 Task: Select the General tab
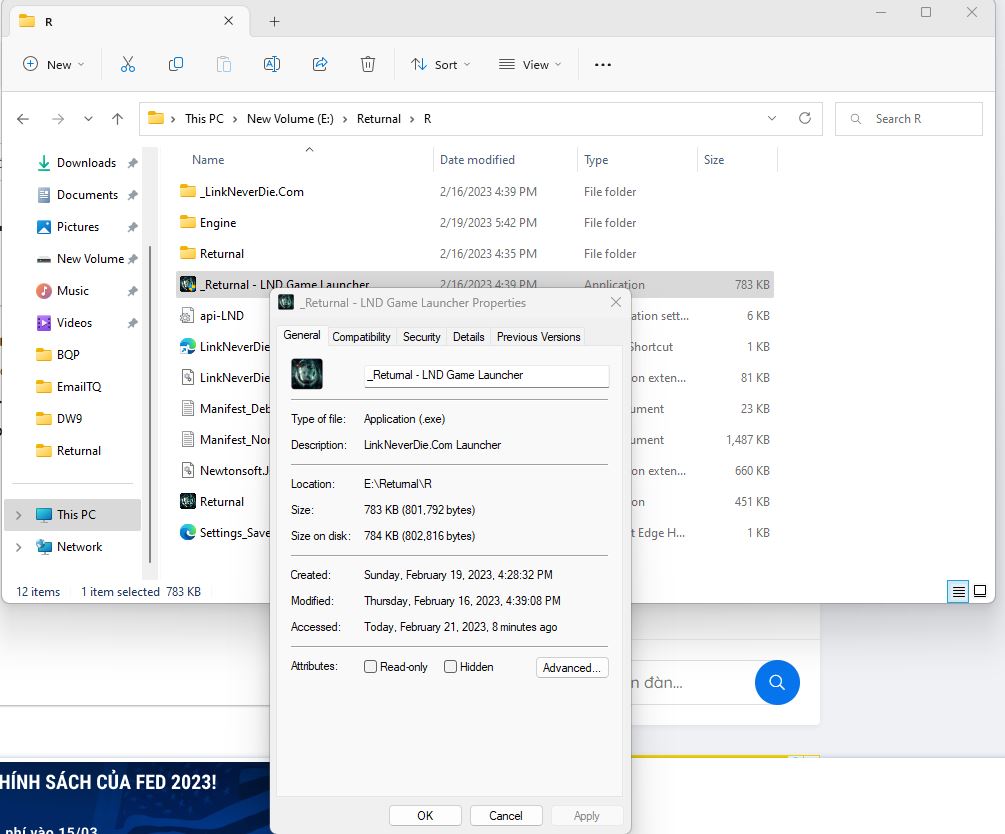pyautogui.click(x=302, y=335)
